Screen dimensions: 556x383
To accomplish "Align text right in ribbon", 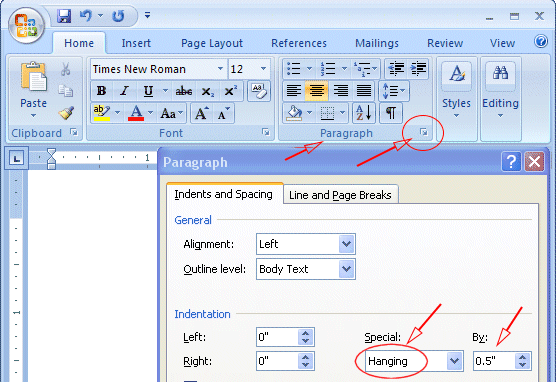I will tap(340, 91).
